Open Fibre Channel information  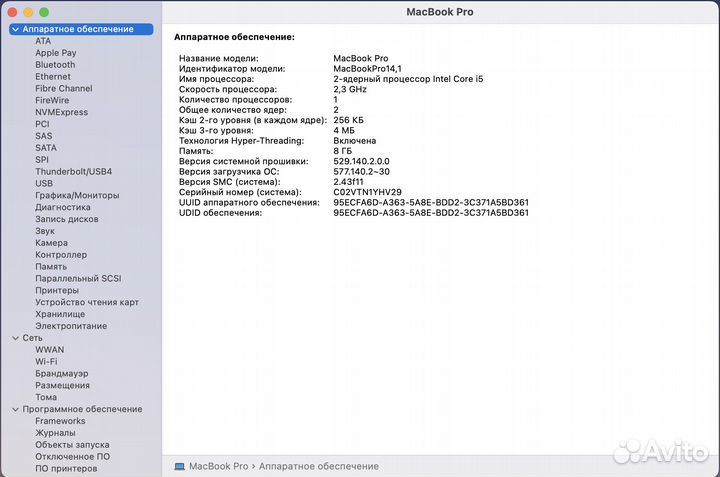point(64,89)
